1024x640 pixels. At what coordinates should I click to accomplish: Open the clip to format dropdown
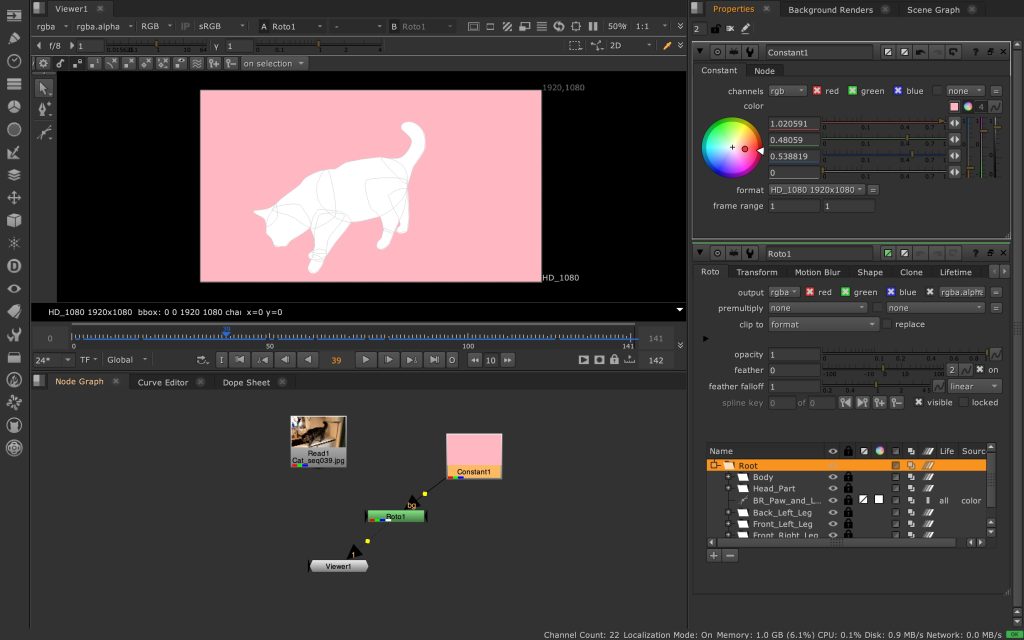tap(823, 324)
